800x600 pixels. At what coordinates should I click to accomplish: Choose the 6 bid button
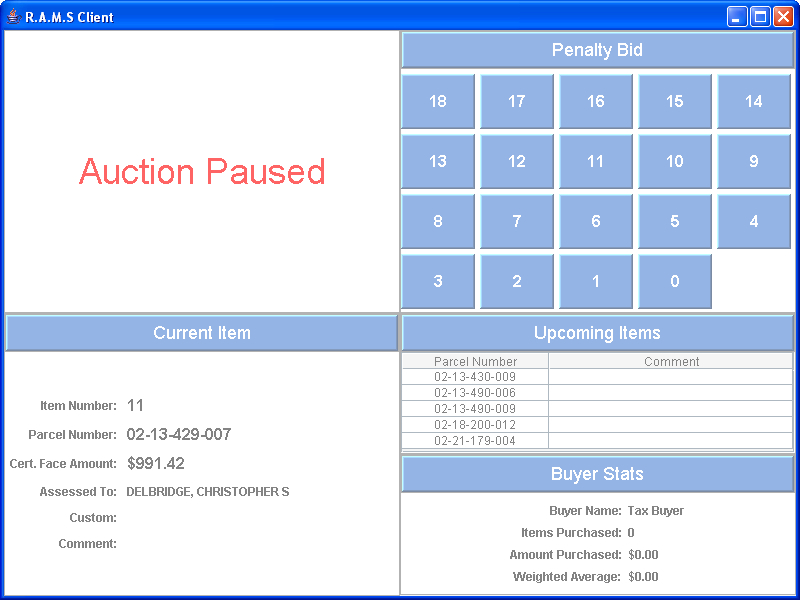(596, 221)
